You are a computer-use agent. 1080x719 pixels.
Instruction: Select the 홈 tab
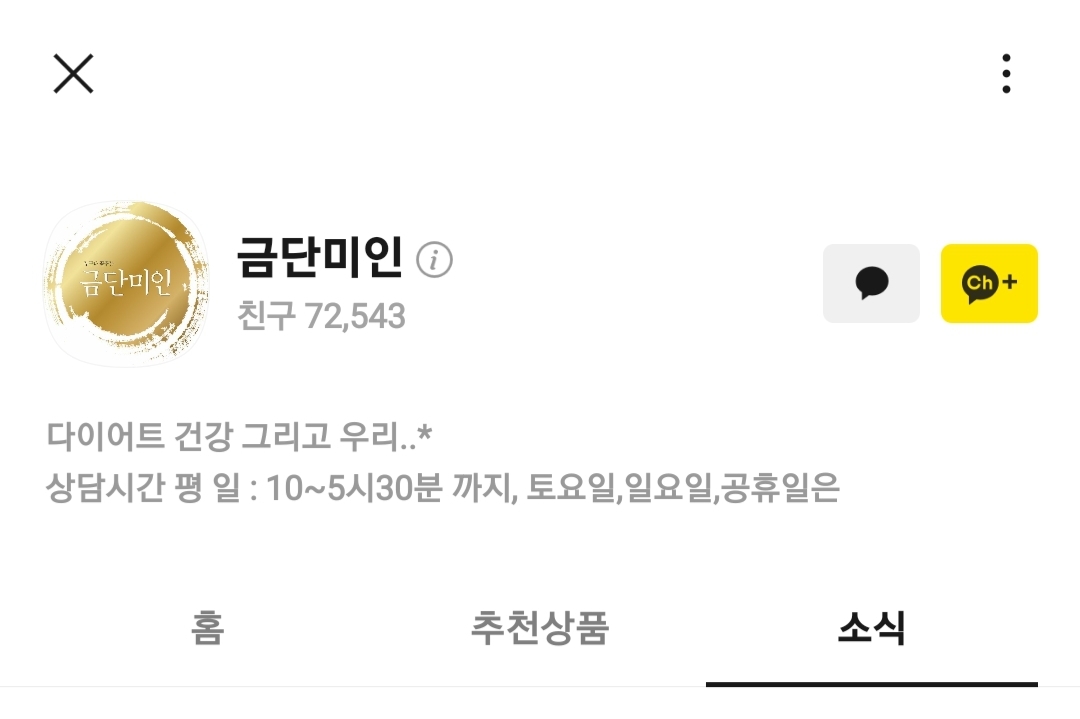click(x=207, y=628)
